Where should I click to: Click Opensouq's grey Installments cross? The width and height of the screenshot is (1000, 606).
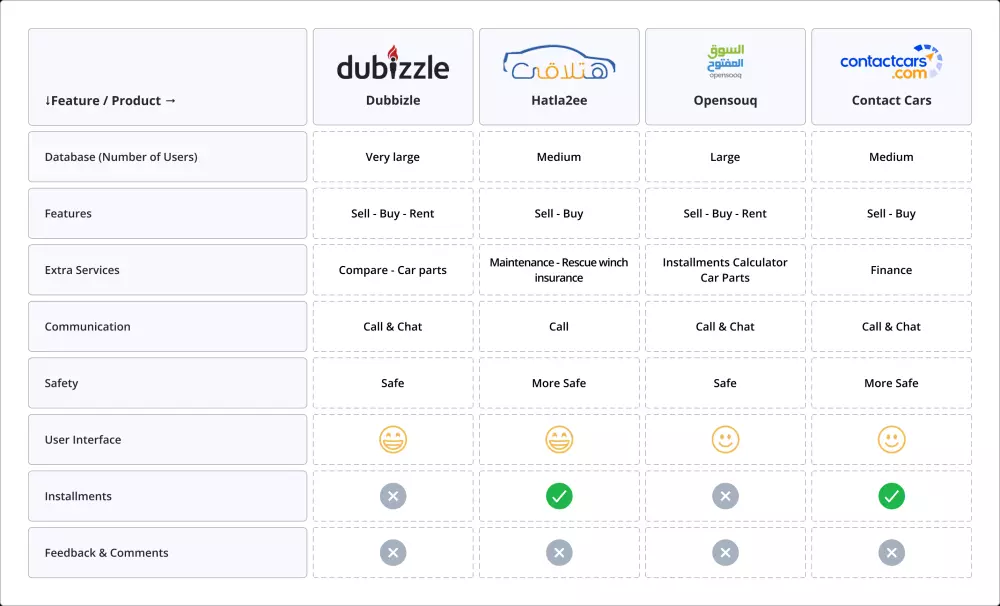(725, 496)
